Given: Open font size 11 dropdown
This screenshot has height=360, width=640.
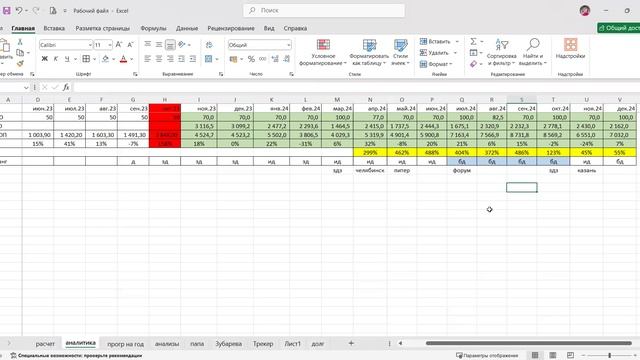Looking at the screenshot, I should pos(110,45).
